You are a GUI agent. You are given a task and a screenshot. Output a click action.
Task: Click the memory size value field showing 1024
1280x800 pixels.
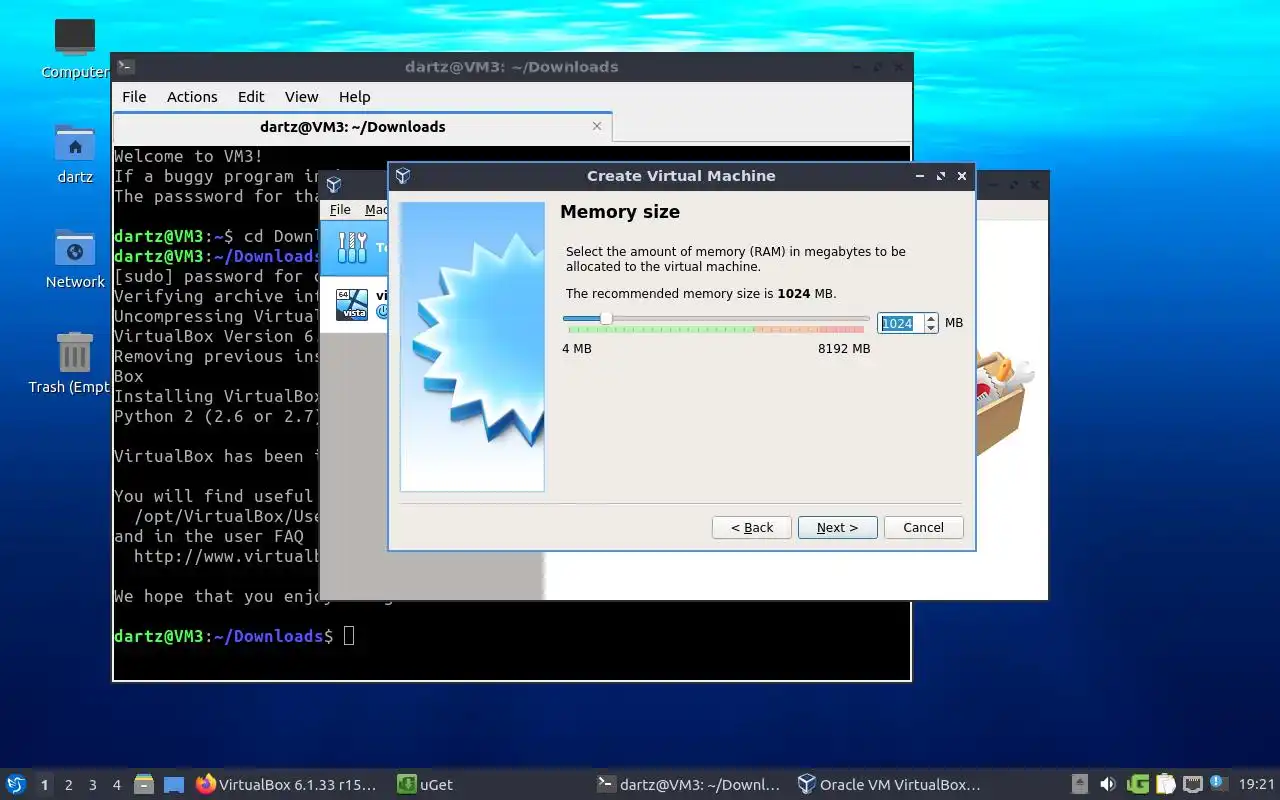point(900,323)
